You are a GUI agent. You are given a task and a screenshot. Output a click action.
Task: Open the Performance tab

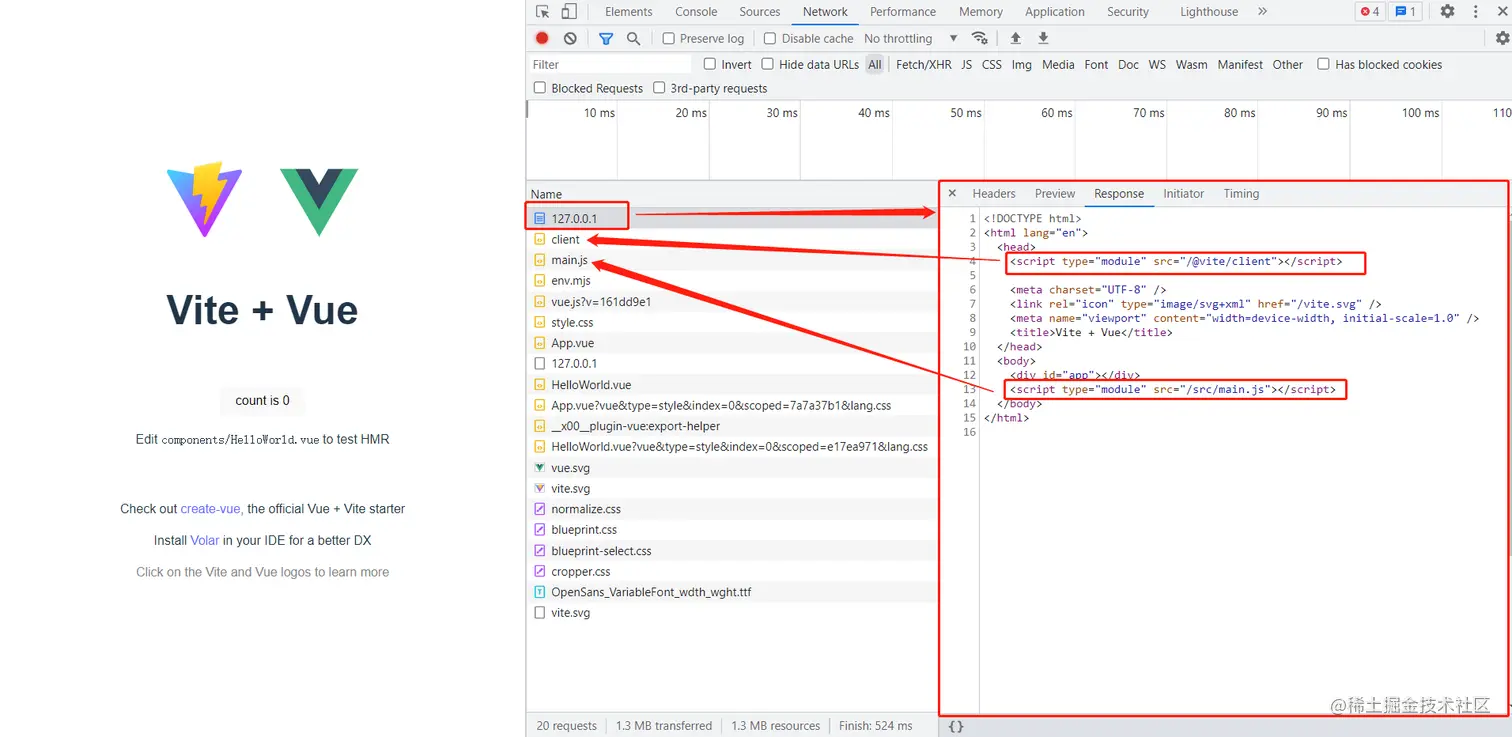pos(903,12)
